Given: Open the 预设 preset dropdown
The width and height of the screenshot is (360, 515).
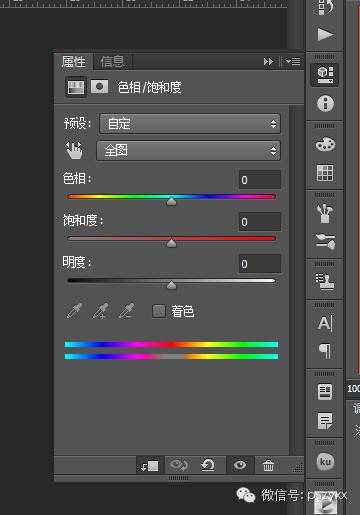Looking at the screenshot, I should point(190,124).
